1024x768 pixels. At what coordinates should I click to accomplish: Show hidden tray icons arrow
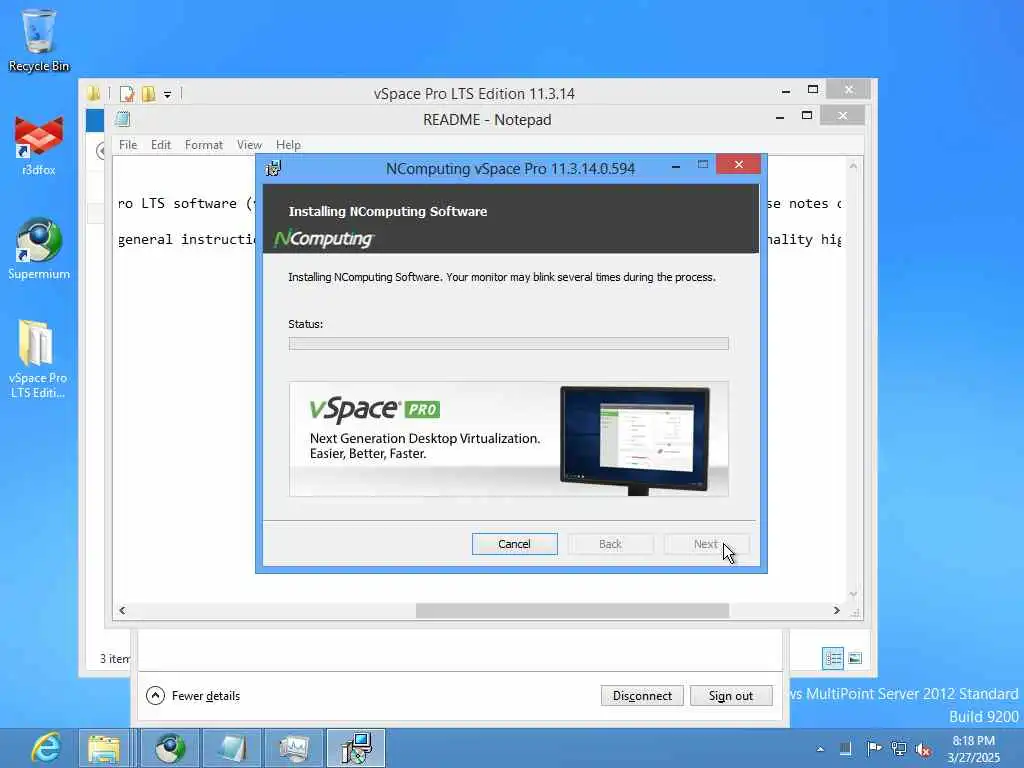pos(820,749)
